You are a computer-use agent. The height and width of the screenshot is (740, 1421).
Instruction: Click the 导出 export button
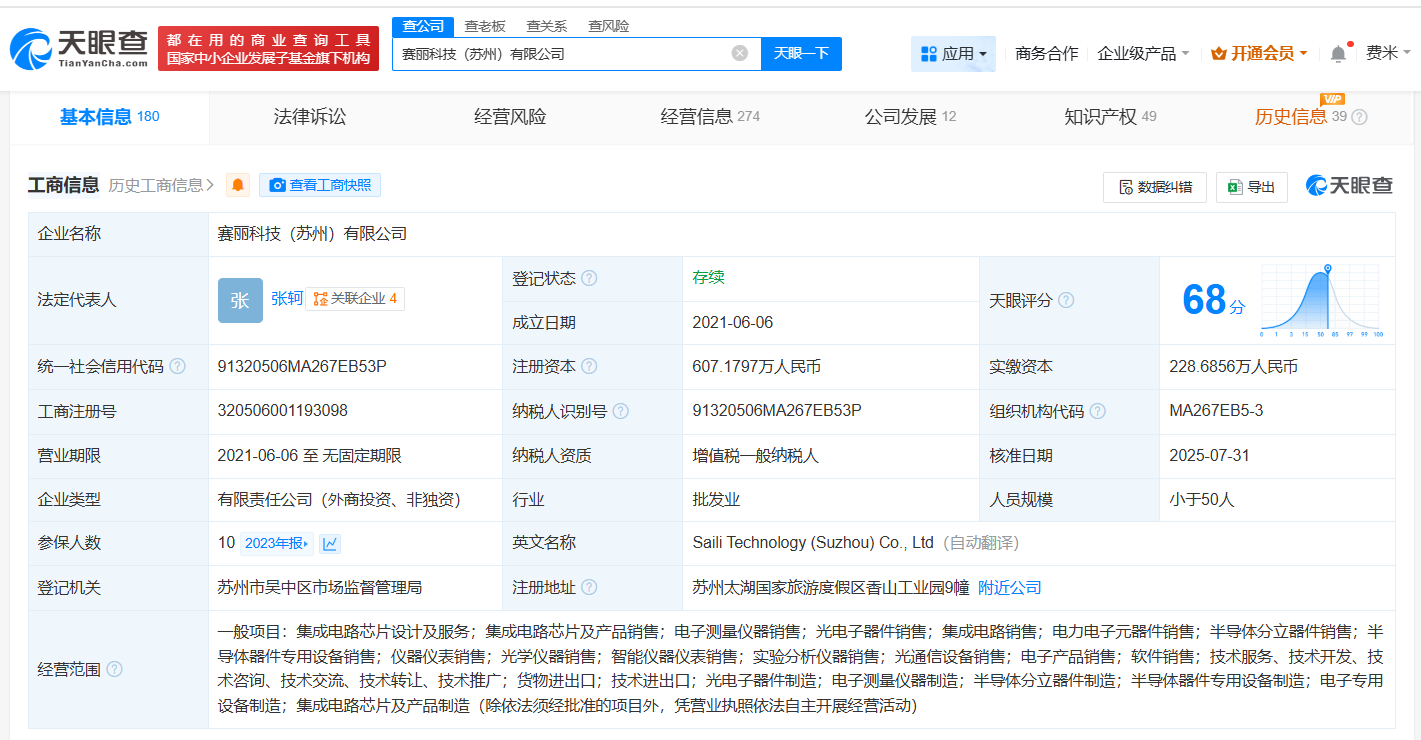coord(1251,187)
